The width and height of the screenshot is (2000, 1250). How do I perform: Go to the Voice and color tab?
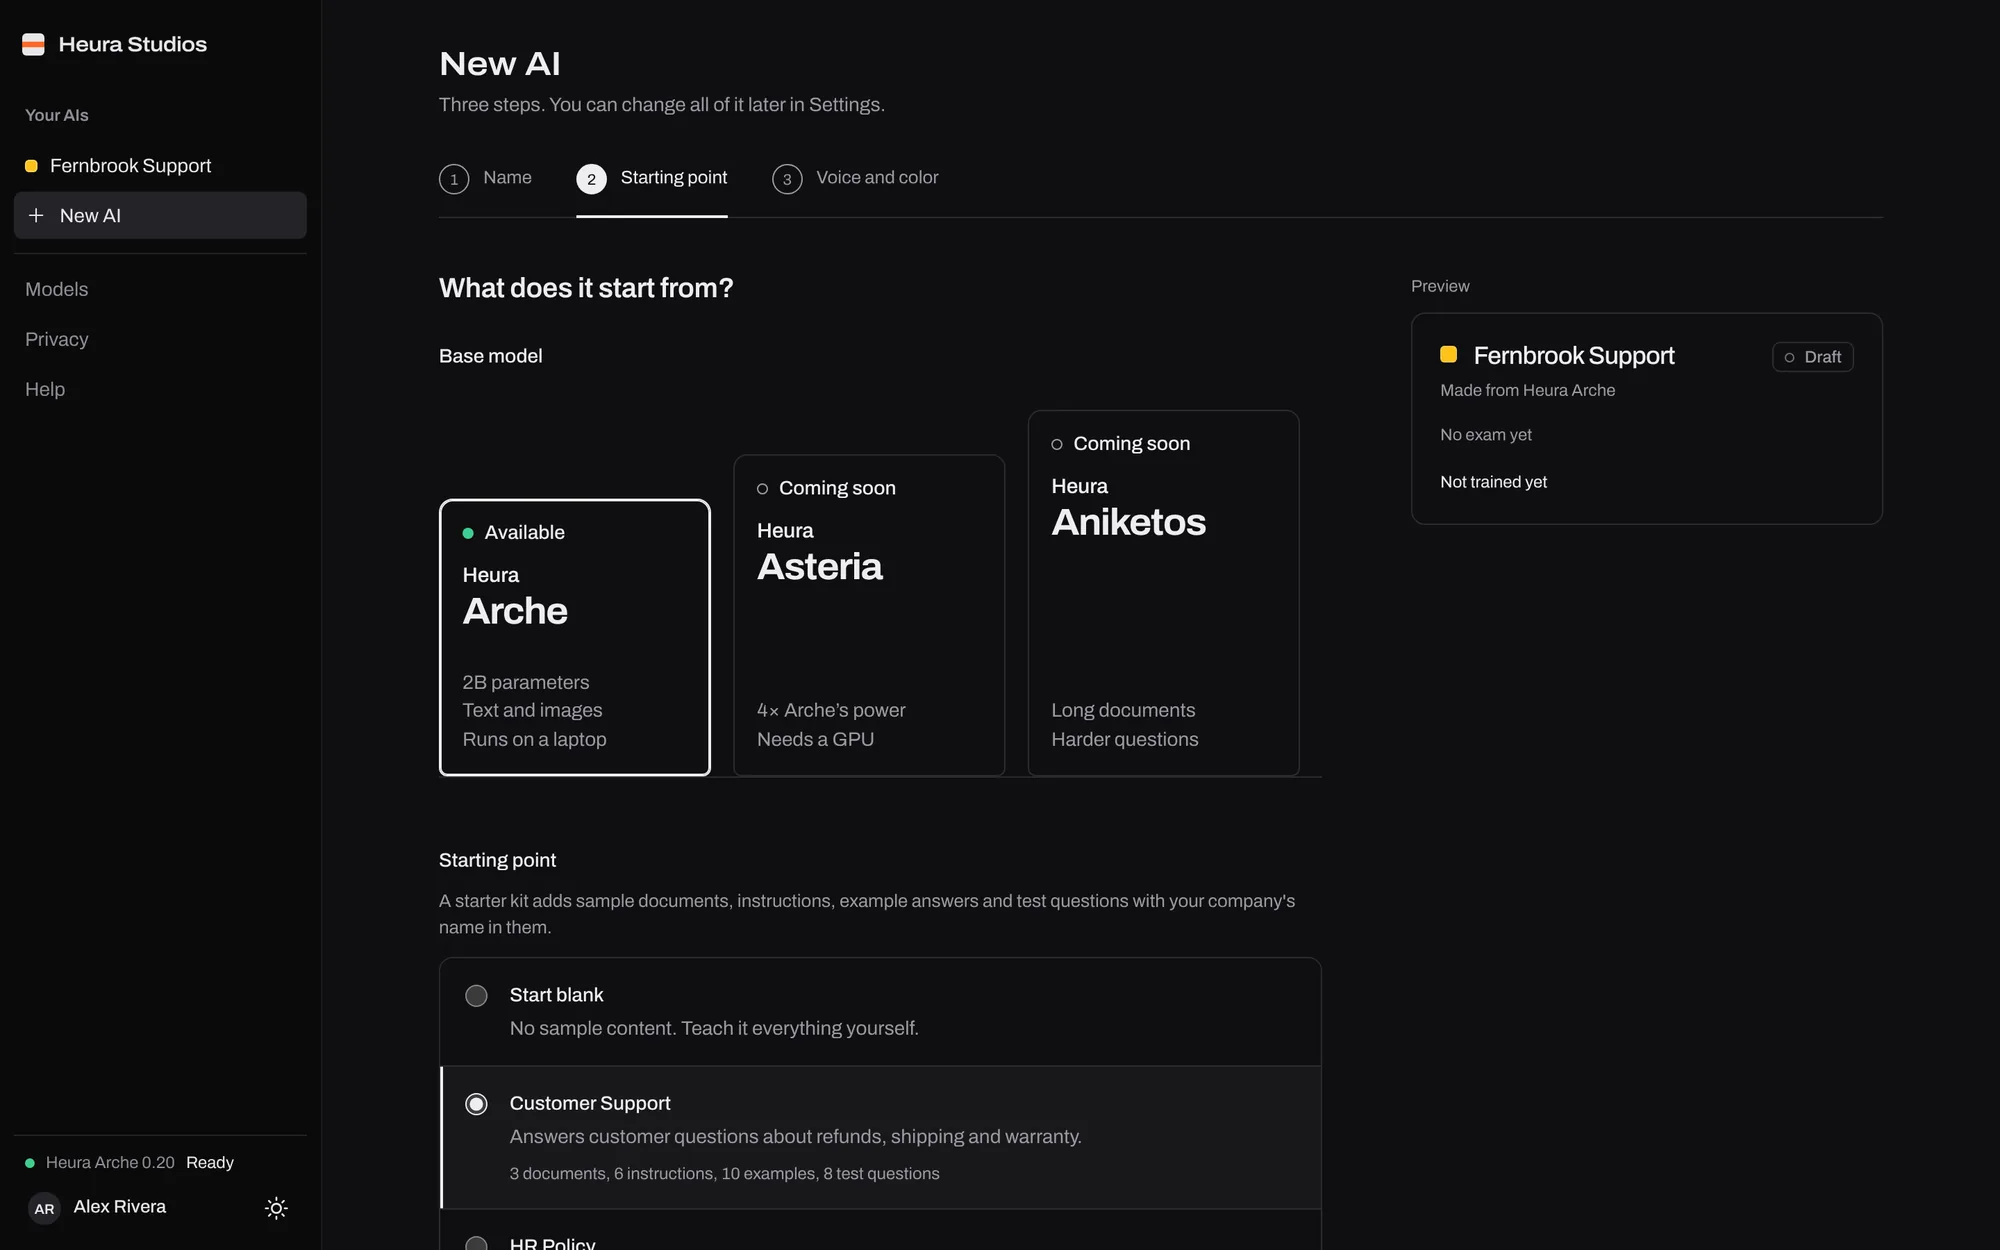tap(855, 178)
